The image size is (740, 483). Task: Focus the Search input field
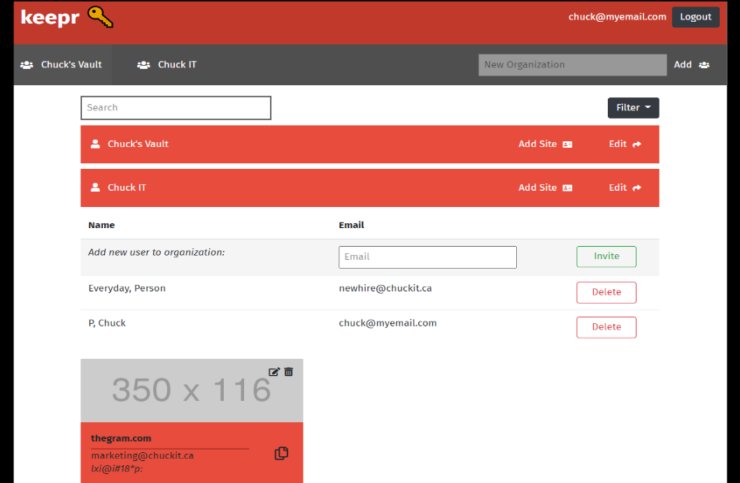(176, 108)
